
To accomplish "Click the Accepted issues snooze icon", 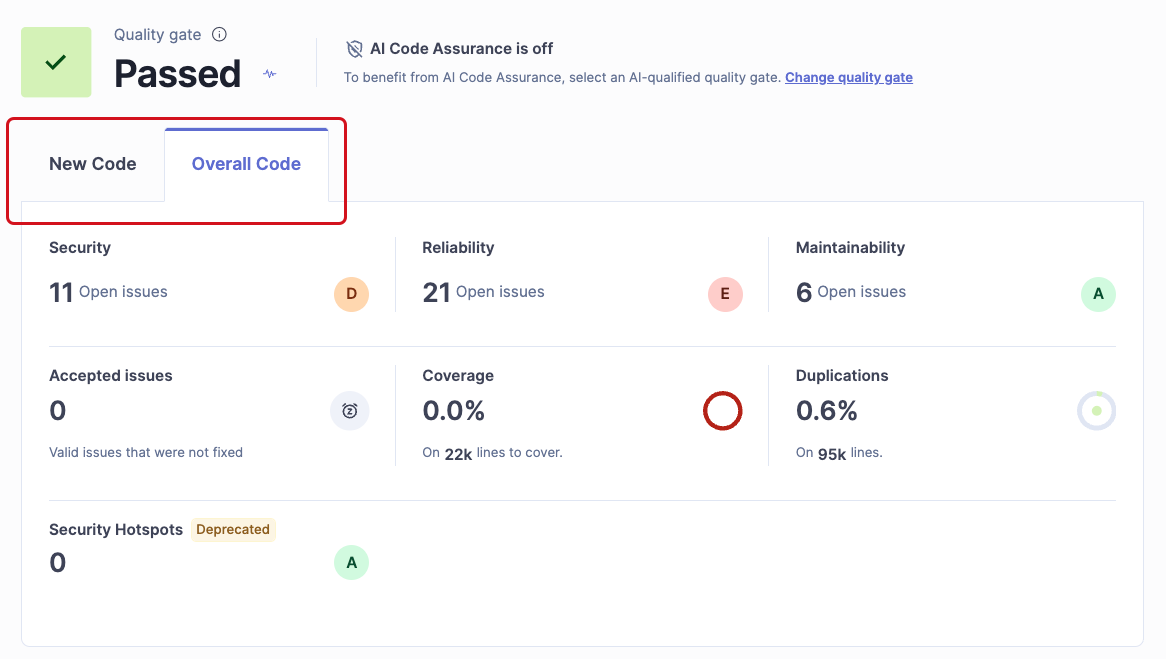I will 350,411.
